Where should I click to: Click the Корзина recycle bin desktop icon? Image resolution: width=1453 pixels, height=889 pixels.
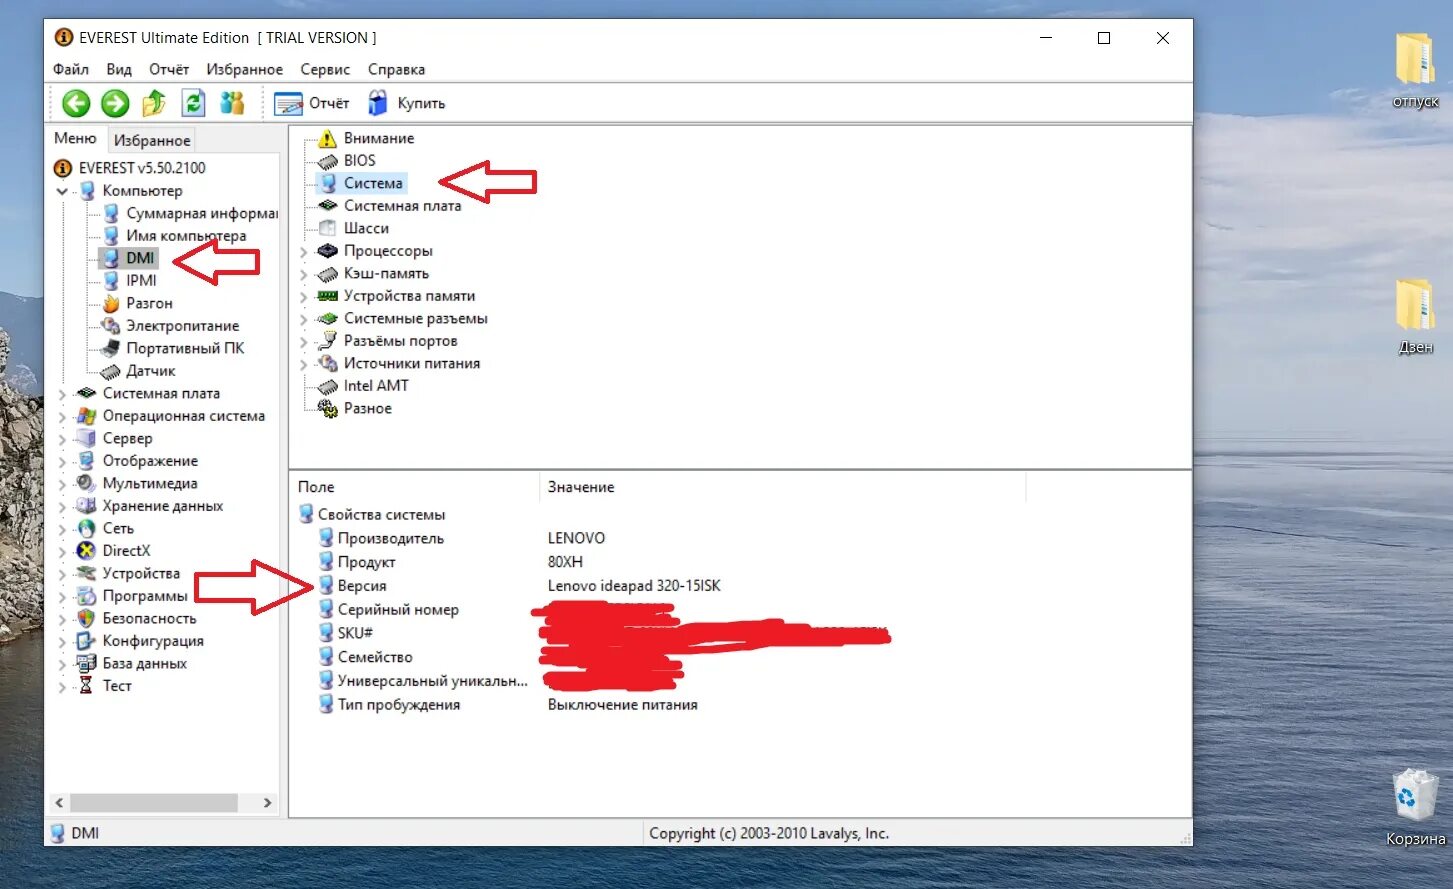tap(1415, 808)
